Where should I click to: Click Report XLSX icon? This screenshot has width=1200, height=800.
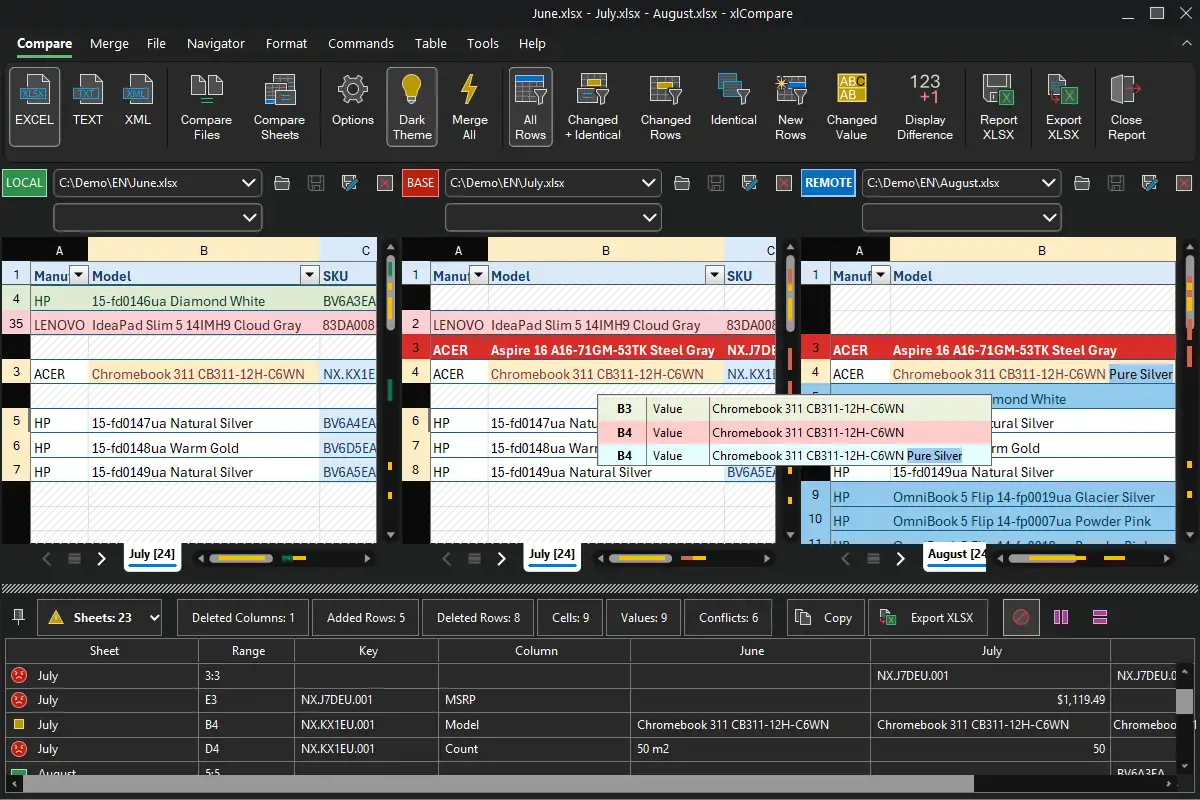(x=998, y=106)
